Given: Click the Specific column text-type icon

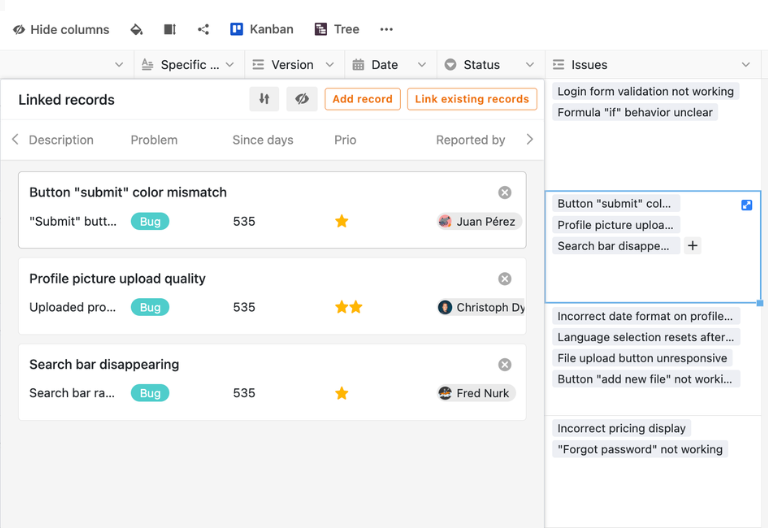Looking at the screenshot, I should pos(147,65).
